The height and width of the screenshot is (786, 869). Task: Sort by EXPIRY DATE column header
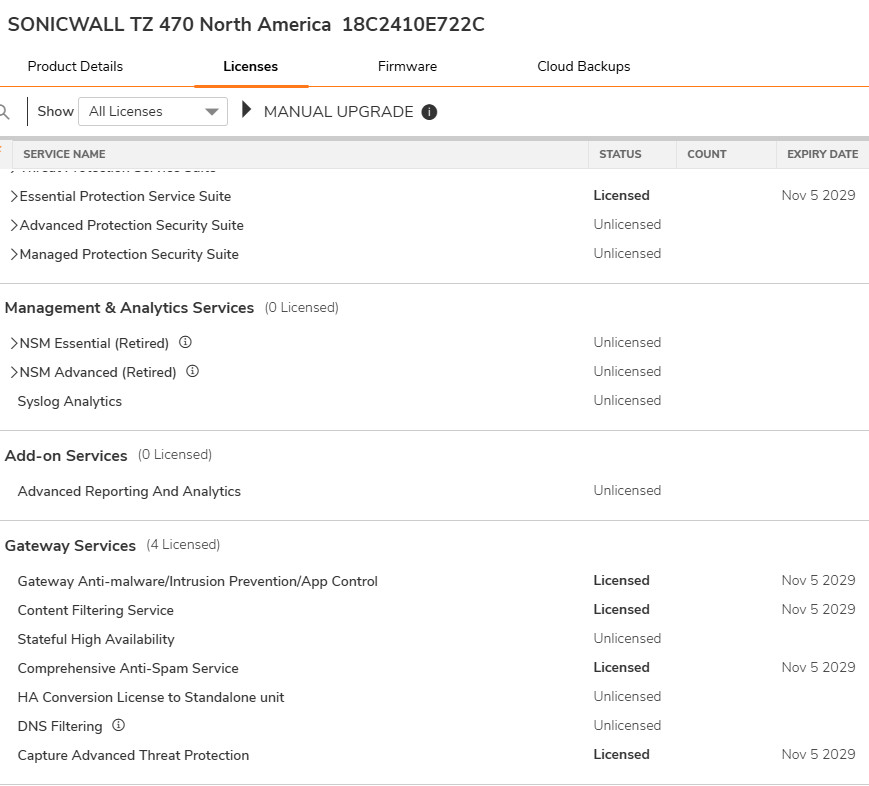tap(822, 154)
